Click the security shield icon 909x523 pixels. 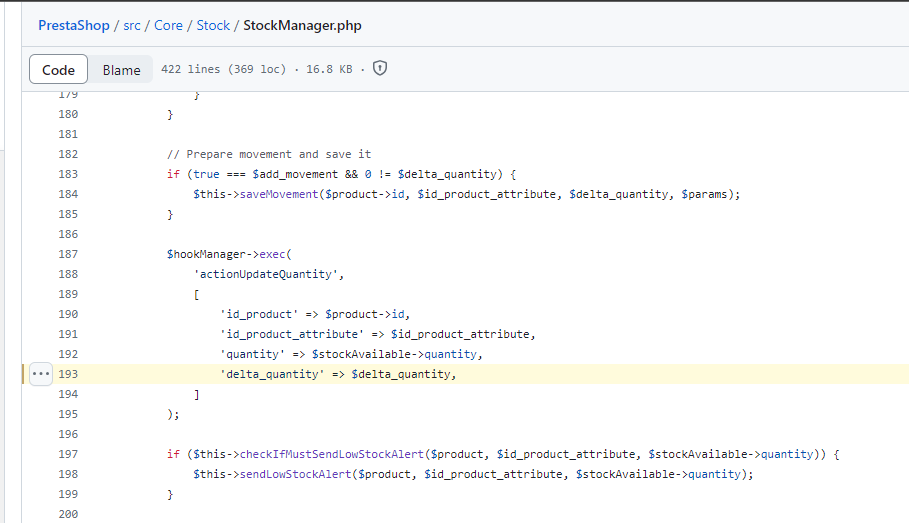[380, 68]
